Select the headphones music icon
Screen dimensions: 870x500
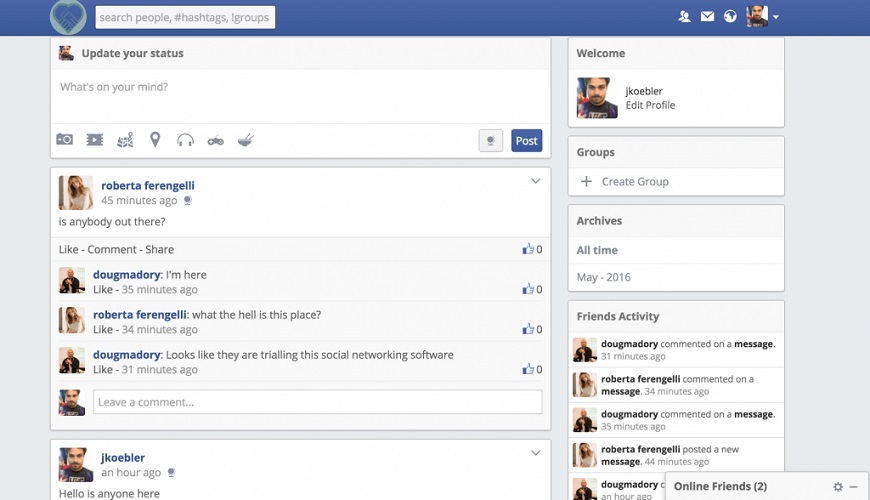point(185,140)
